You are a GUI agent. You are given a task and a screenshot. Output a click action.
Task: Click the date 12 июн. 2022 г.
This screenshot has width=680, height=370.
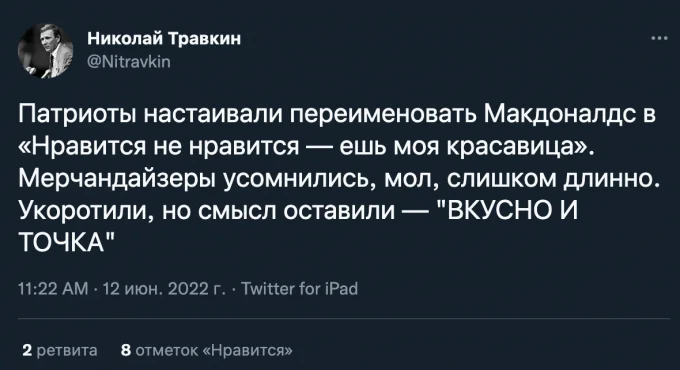[x=164, y=289]
